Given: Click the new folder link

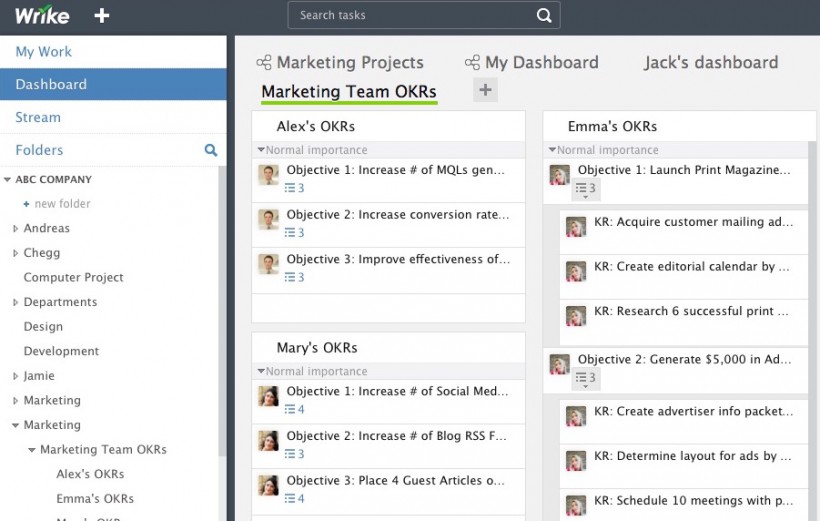Looking at the screenshot, I should 62,204.
